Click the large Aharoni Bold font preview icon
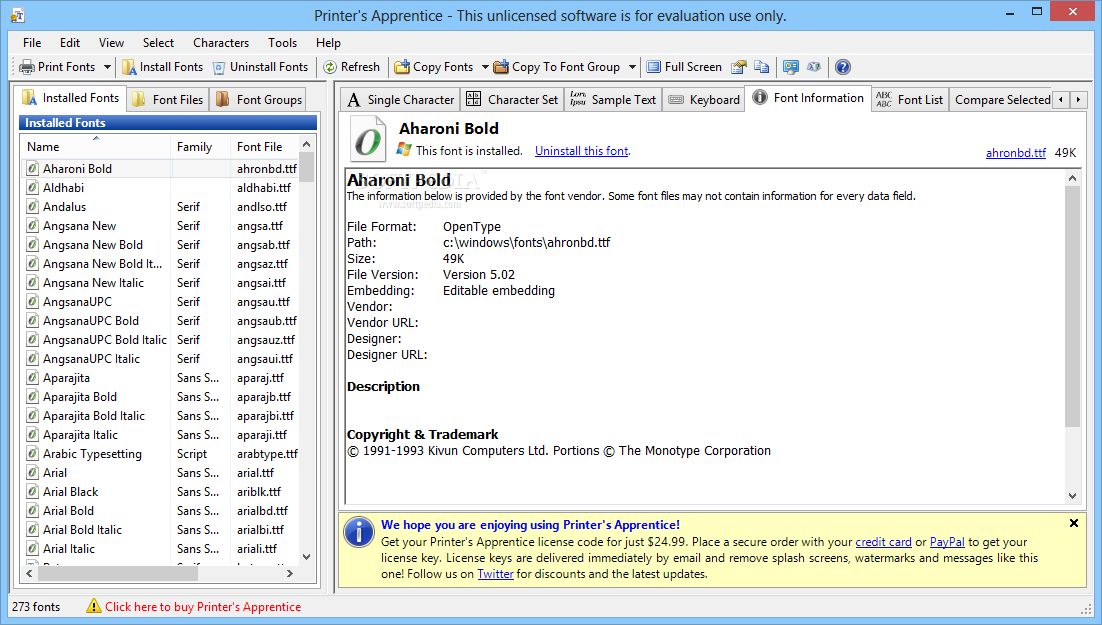Image resolution: width=1102 pixels, height=625 pixels. [x=368, y=139]
